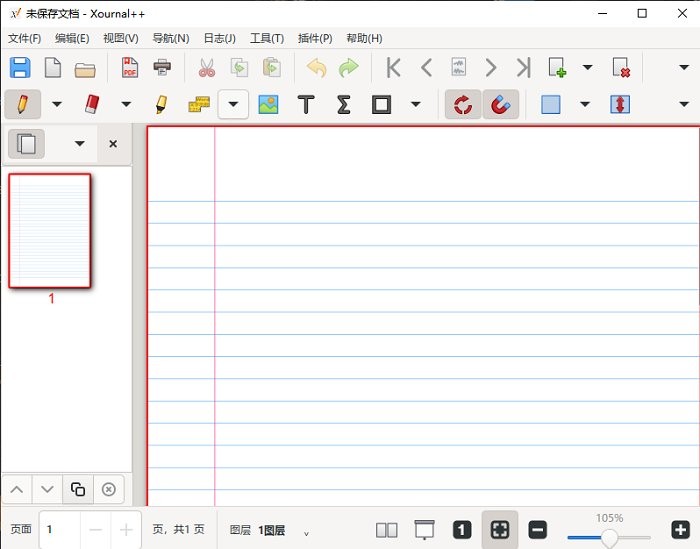This screenshot has width=700, height=549.
Task: Select the page 1 thumbnail
Action: (x=50, y=230)
